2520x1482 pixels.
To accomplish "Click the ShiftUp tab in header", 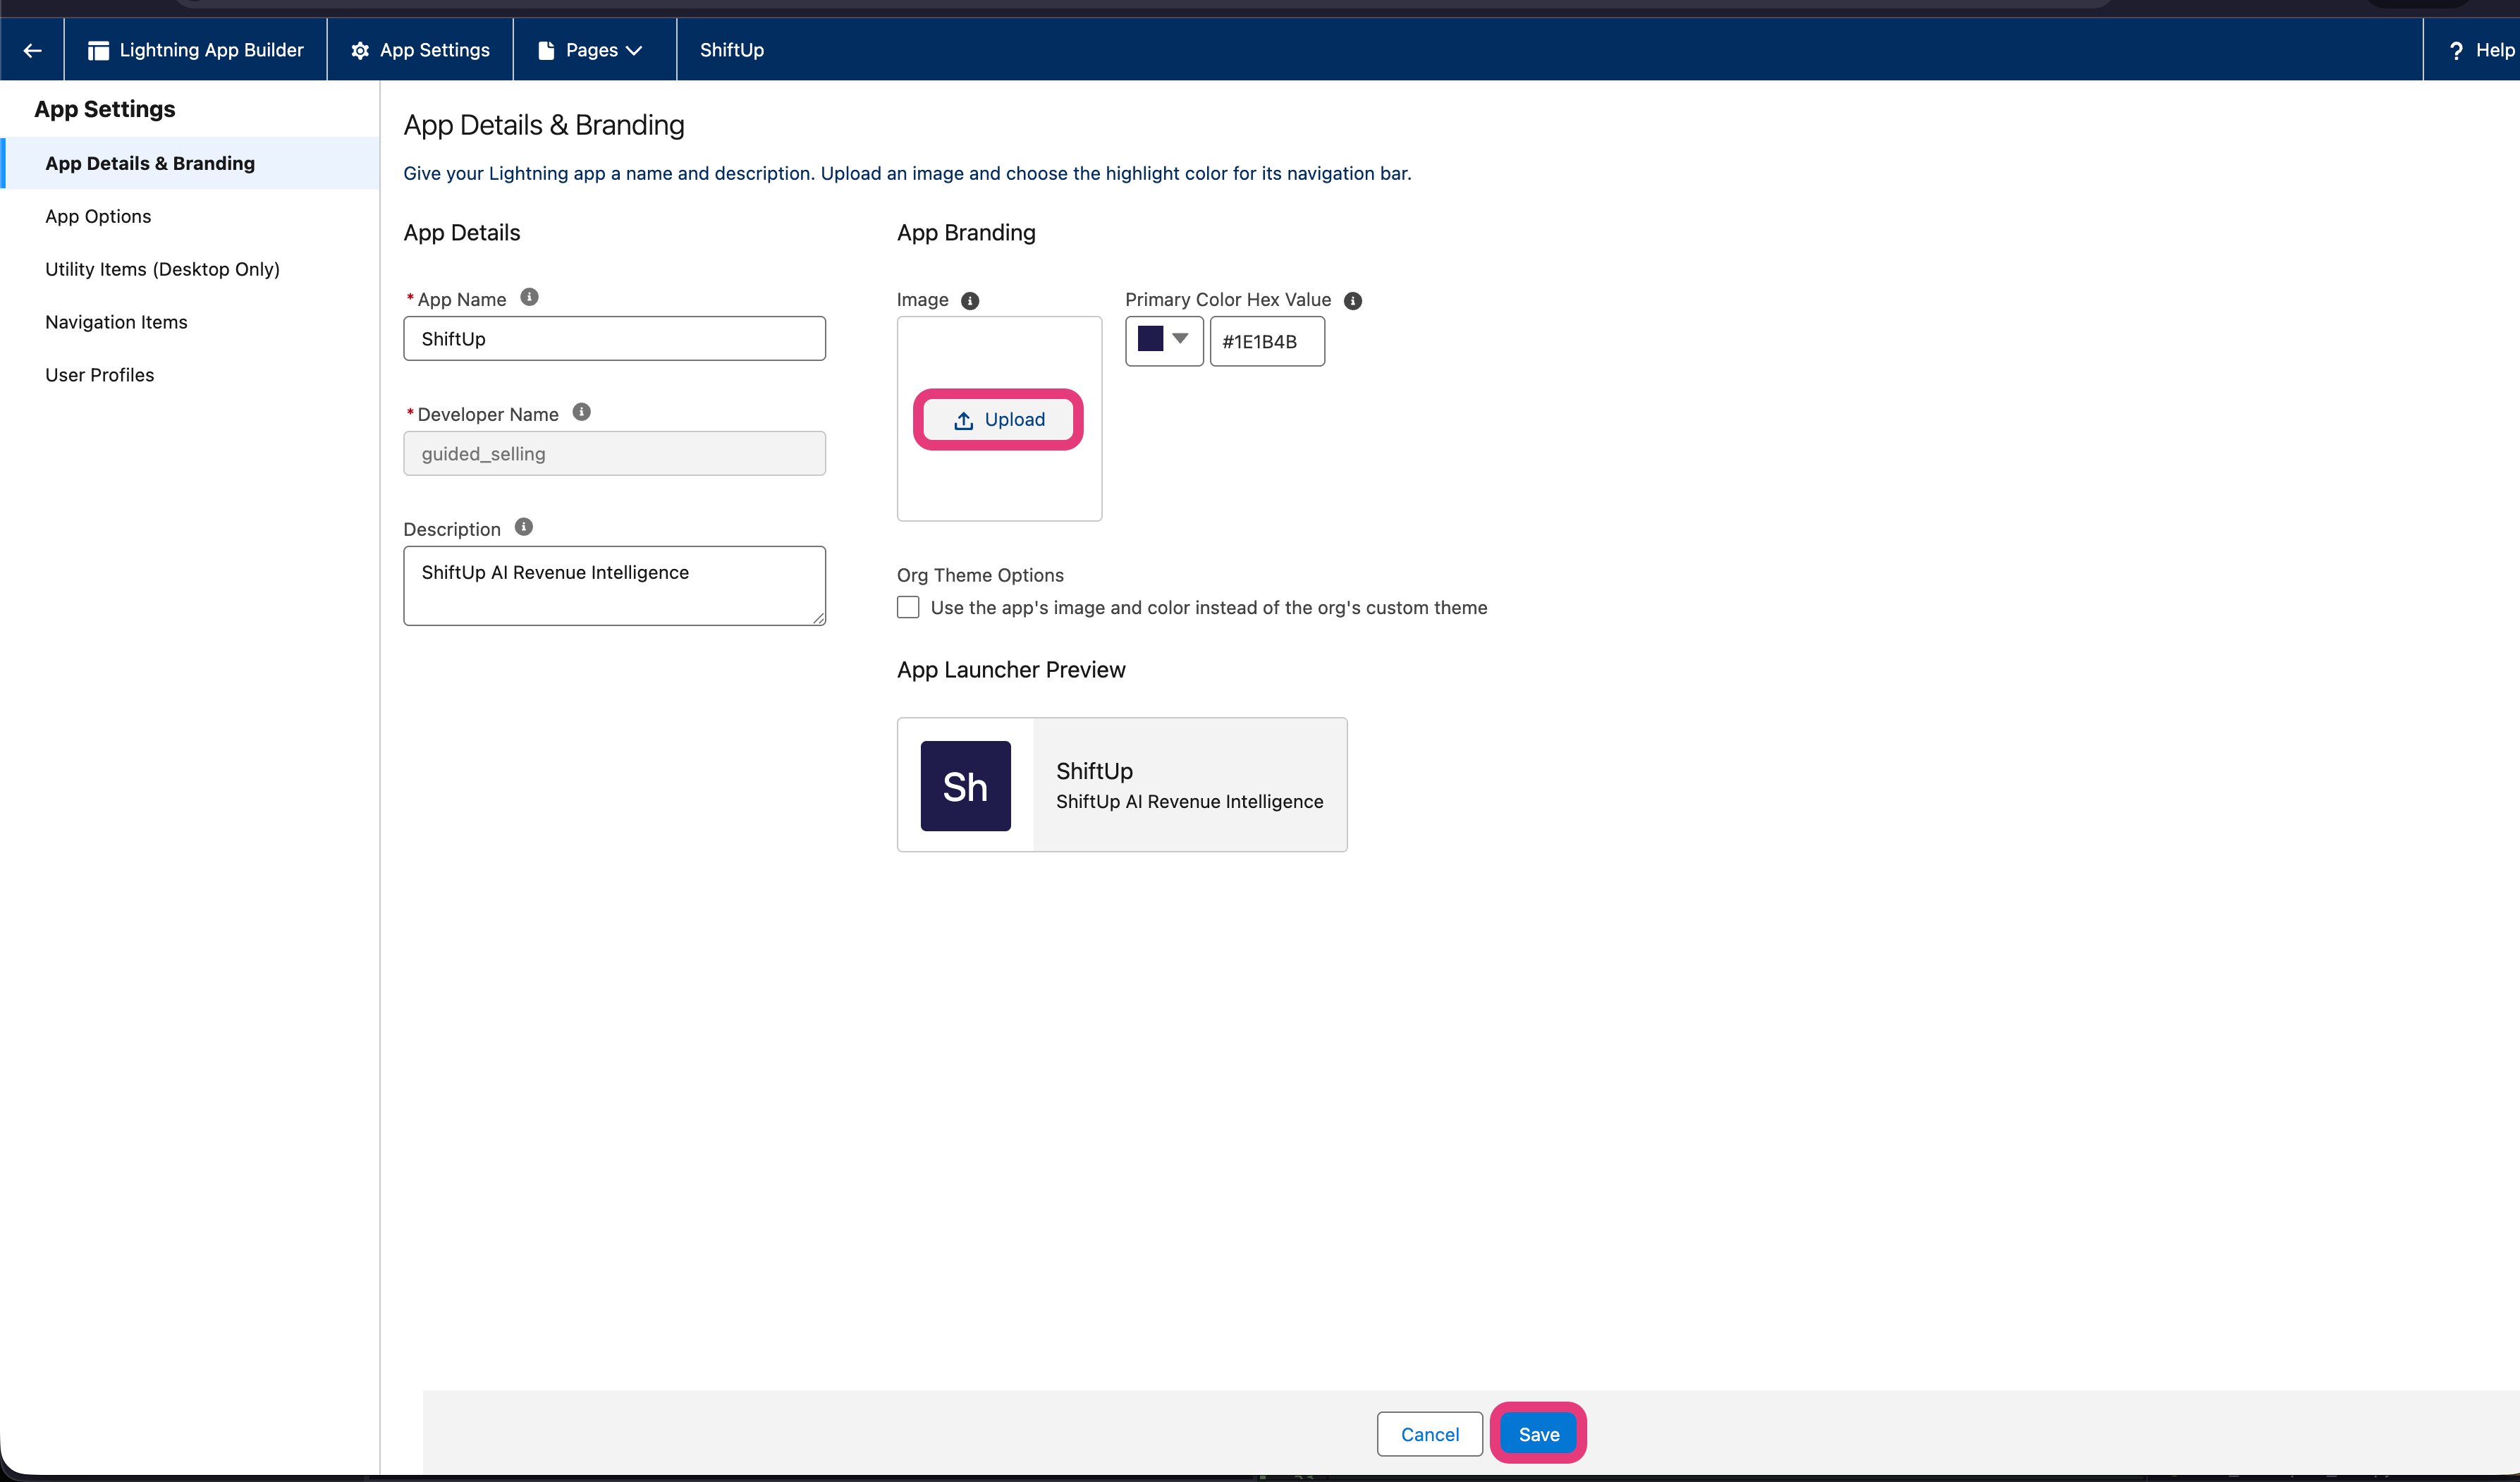I will click(x=732, y=50).
